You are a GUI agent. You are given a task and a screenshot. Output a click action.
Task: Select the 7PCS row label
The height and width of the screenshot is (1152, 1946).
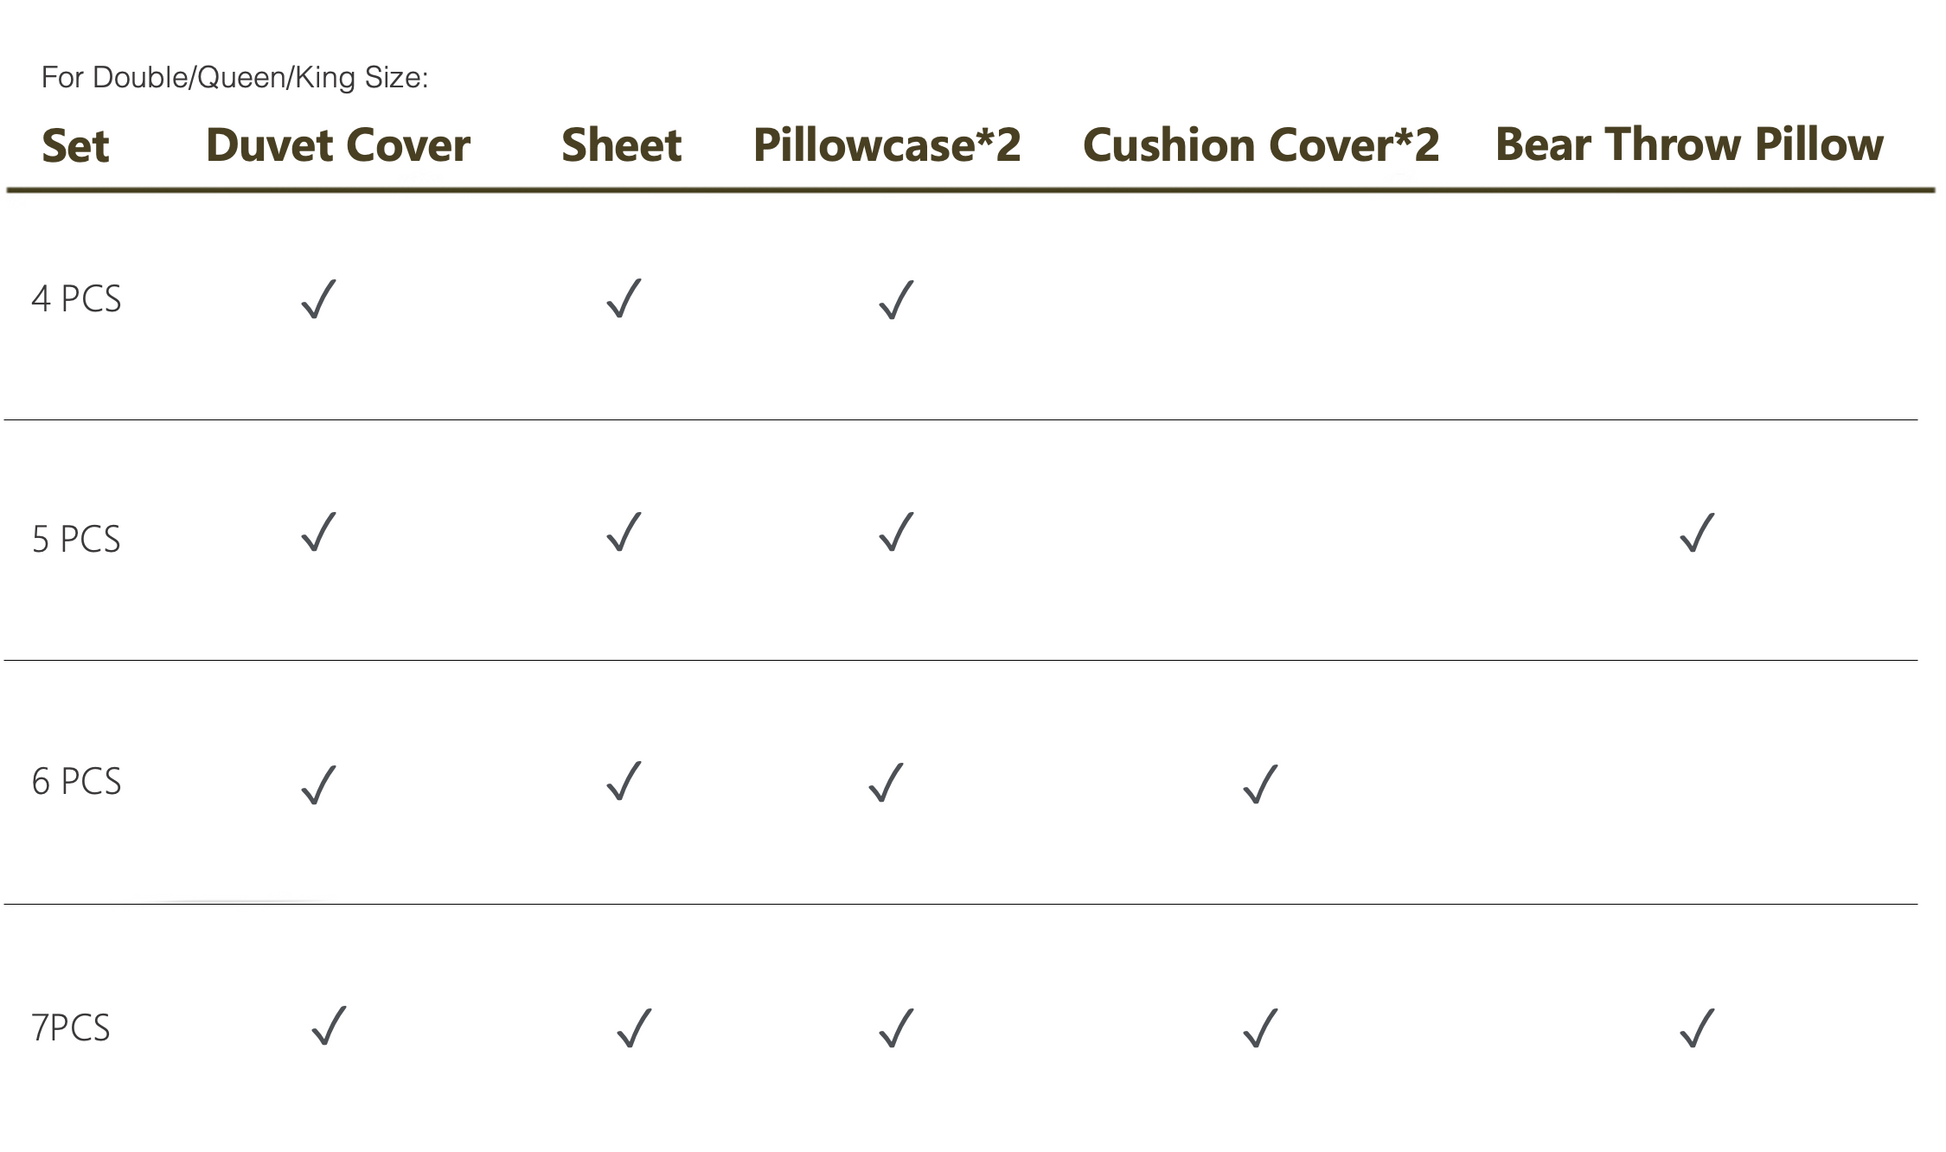(x=70, y=1028)
